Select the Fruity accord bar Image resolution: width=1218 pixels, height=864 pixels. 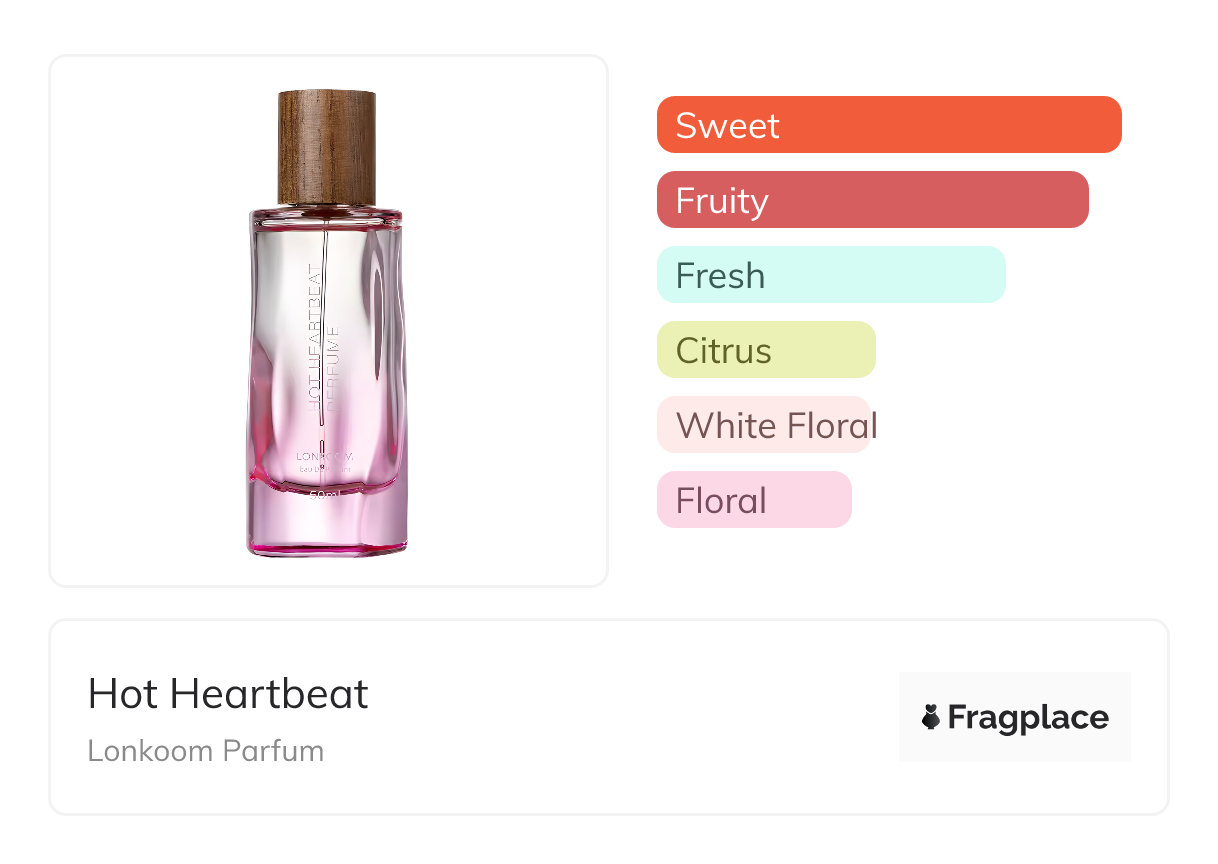coord(872,200)
